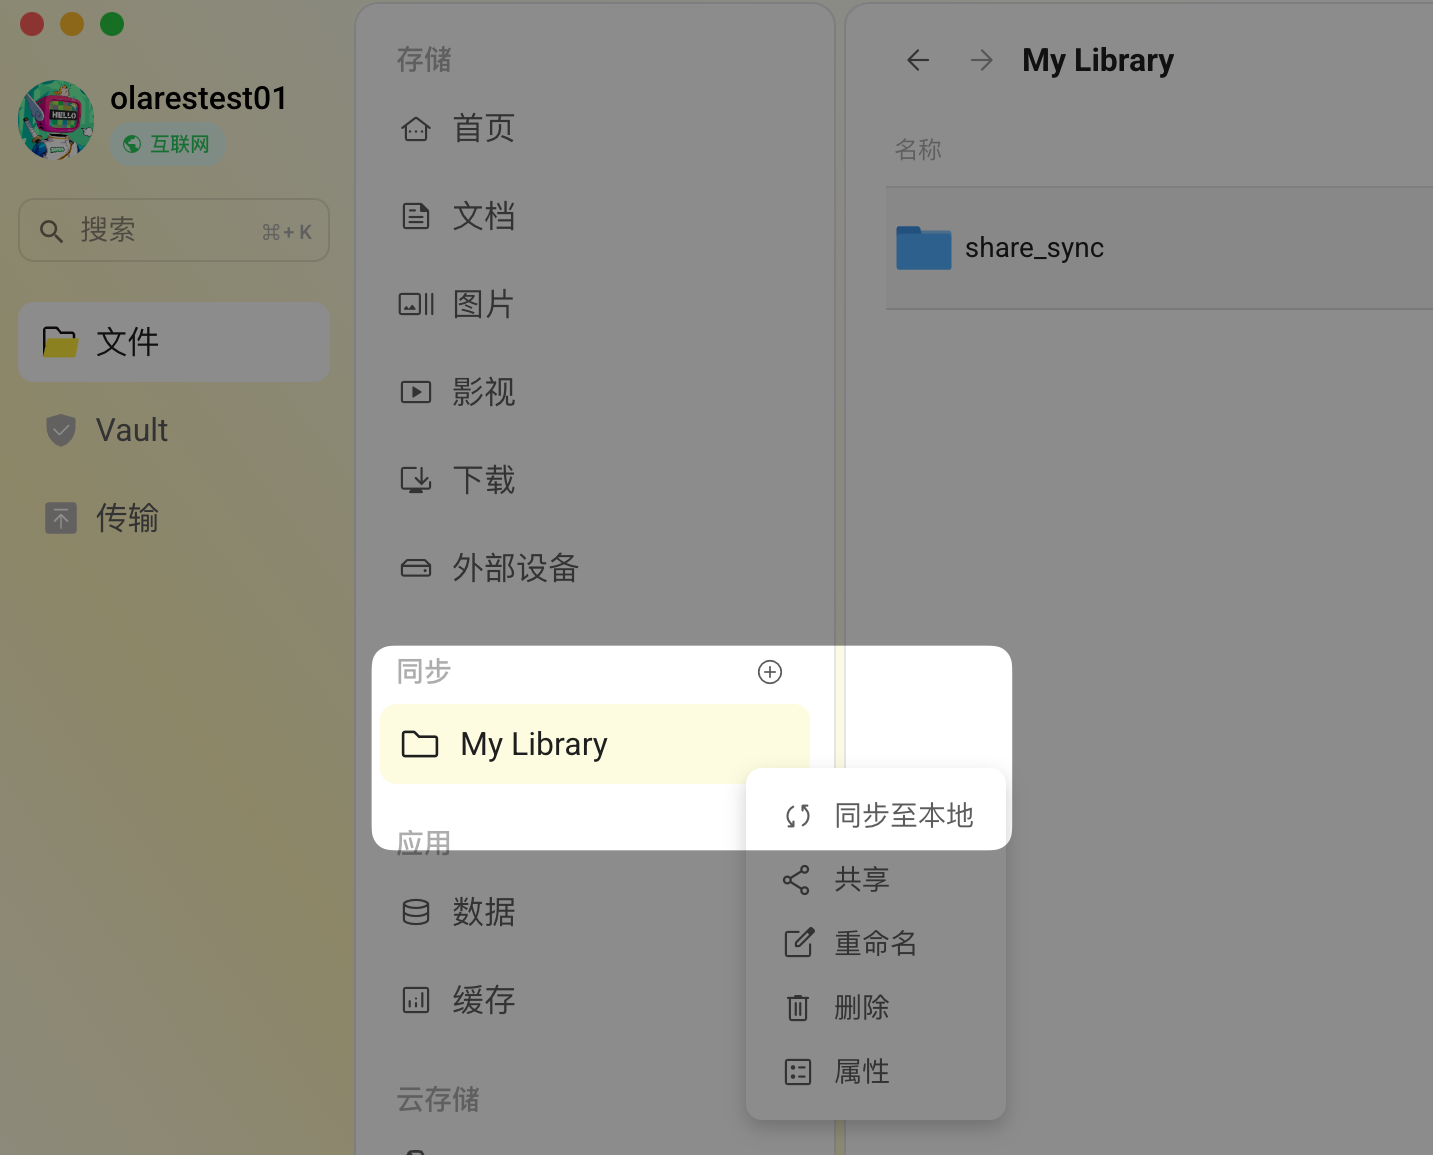Click the add sync library plus icon
Viewport: 1433px width, 1155px height.
(x=769, y=672)
